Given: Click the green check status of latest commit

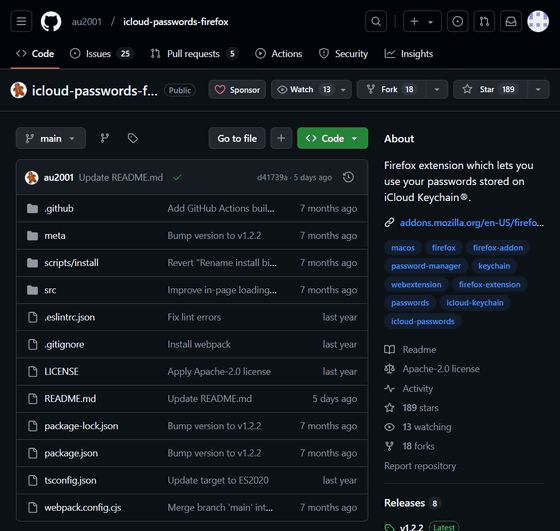Looking at the screenshot, I should [178, 177].
